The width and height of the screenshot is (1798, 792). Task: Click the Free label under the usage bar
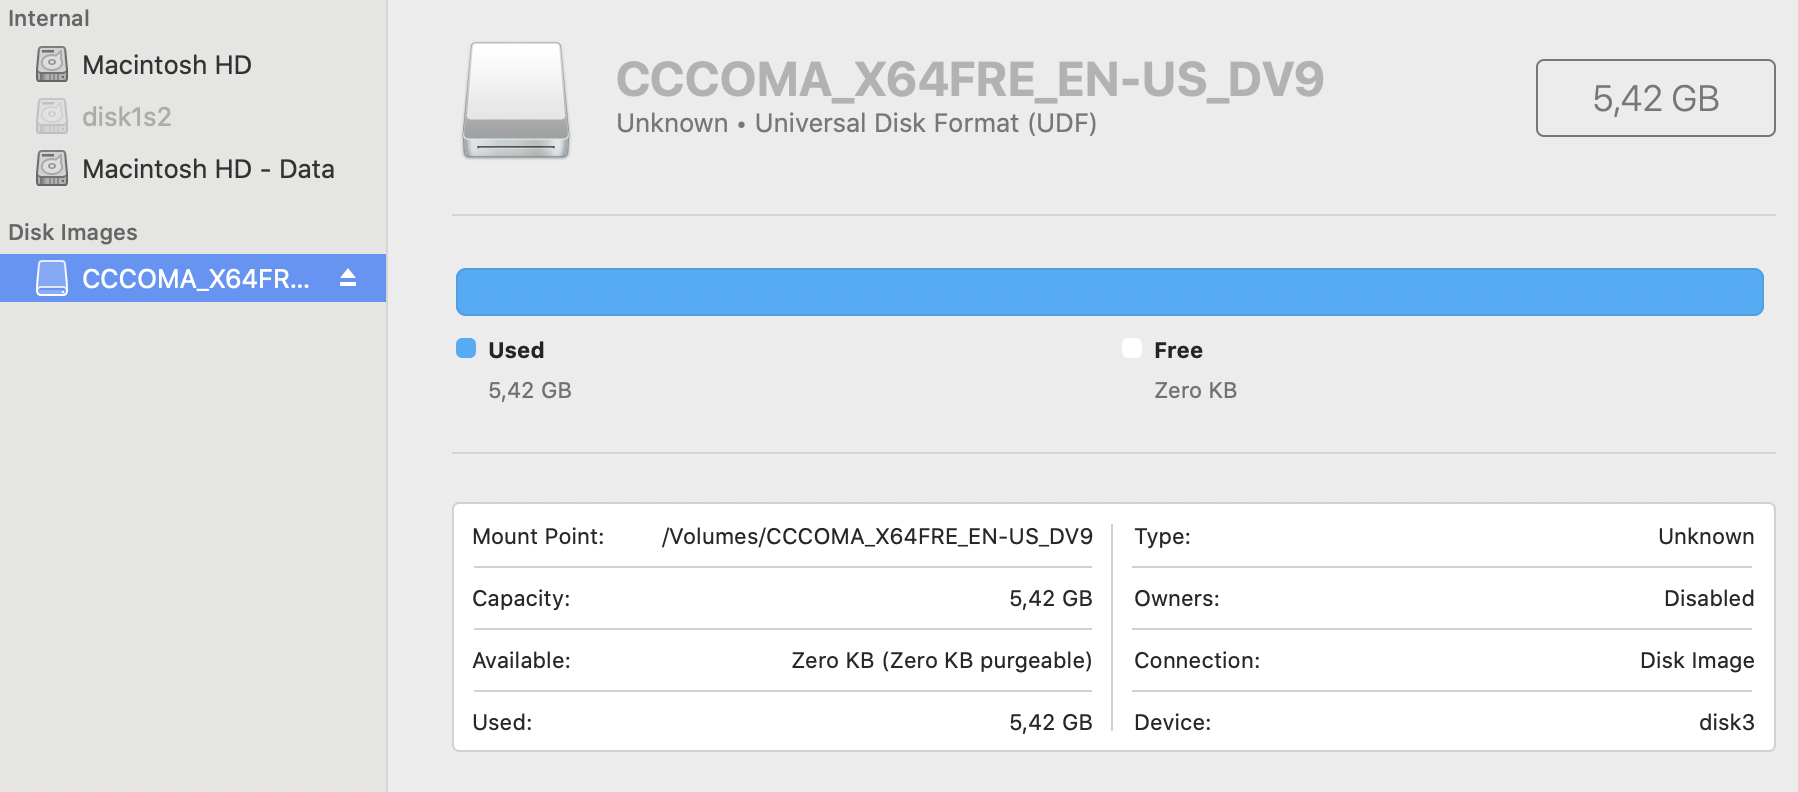(x=1178, y=350)
